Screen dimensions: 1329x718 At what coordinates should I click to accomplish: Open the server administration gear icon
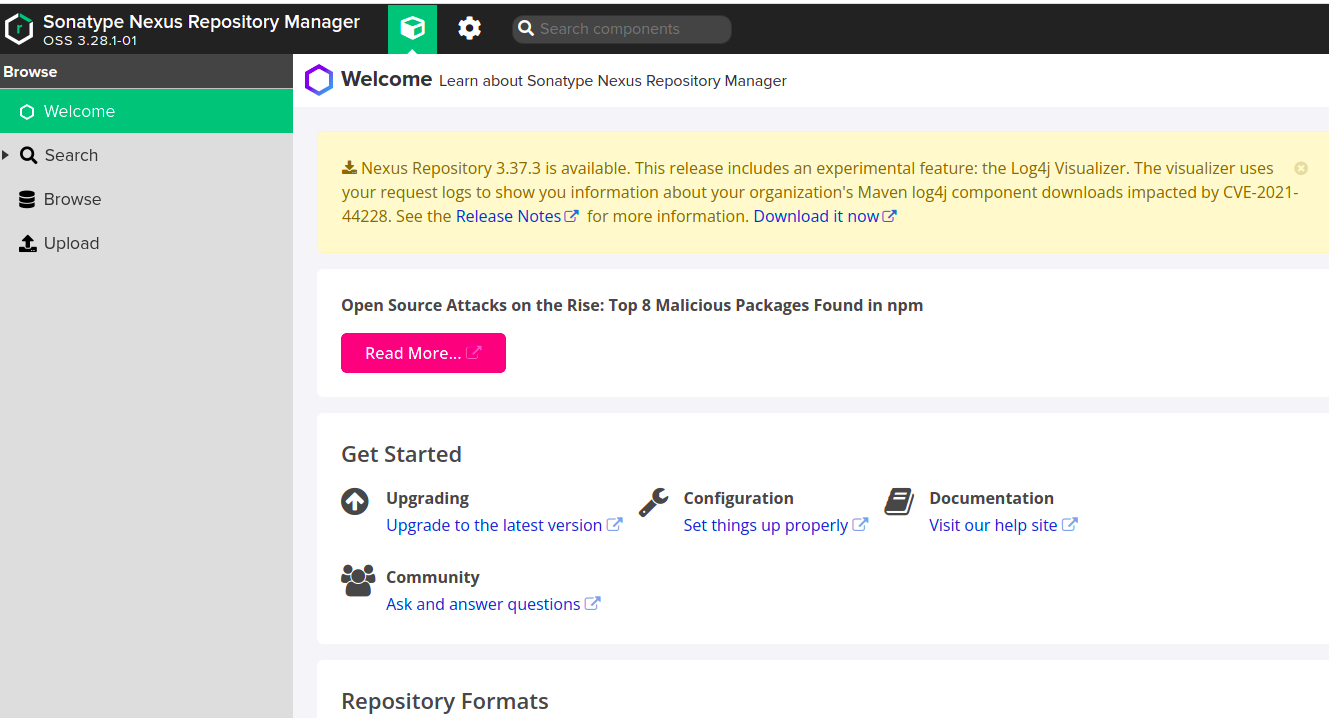(468, 29)
